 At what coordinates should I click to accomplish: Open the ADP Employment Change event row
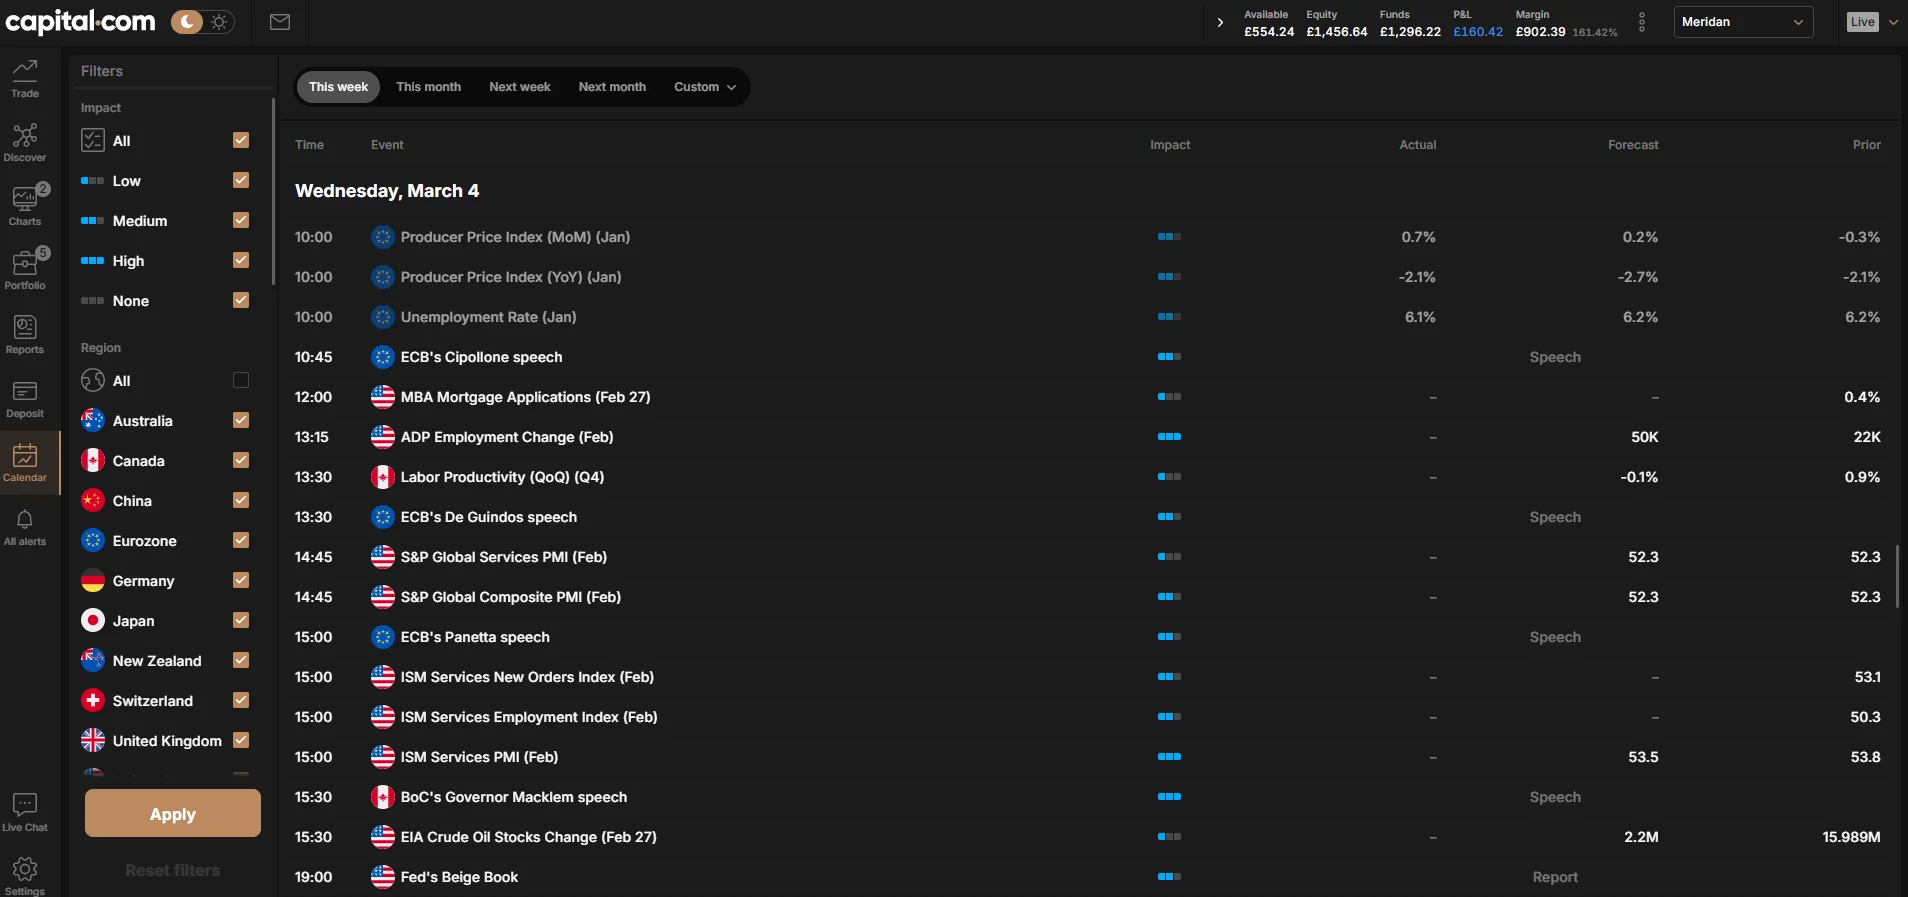507,437
